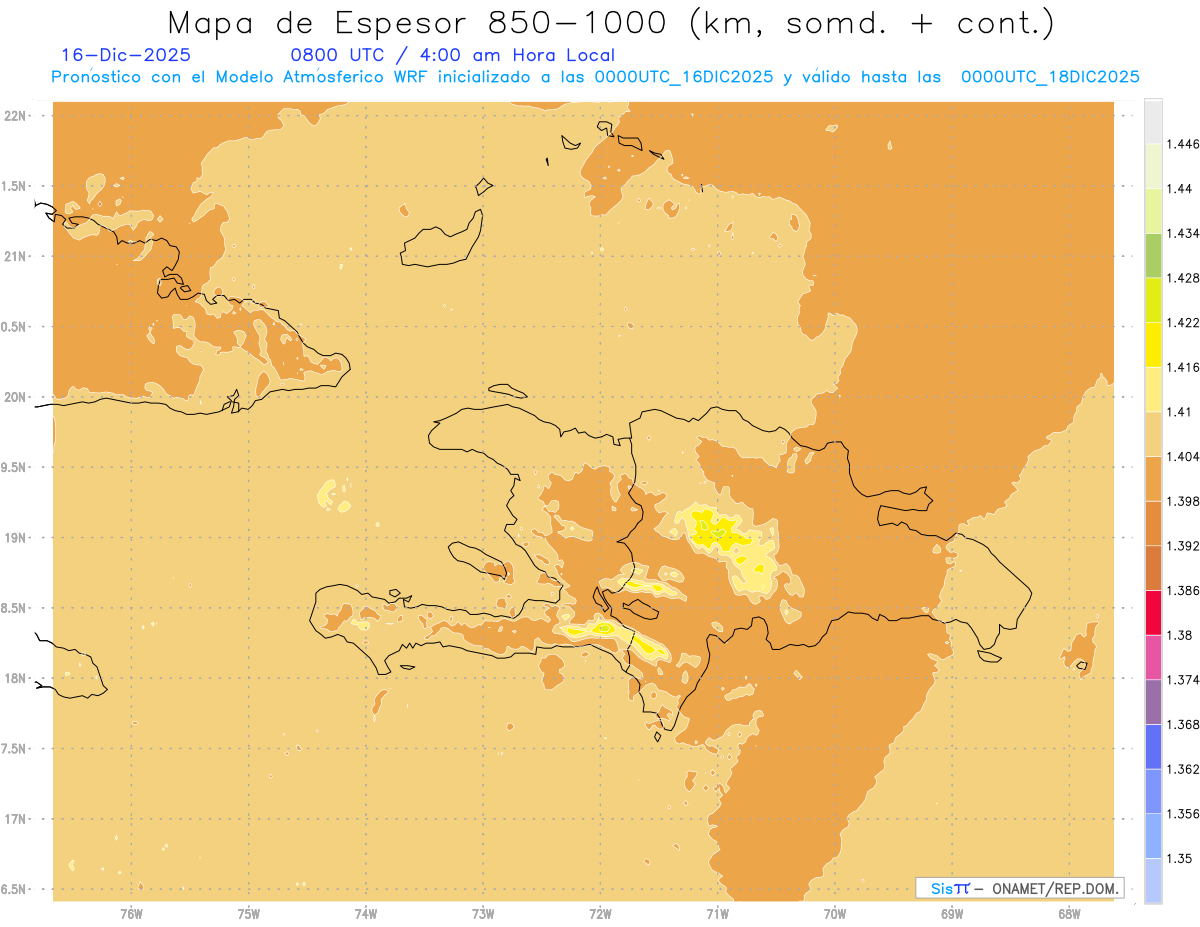
Task: Click the legend value '1.356'
Action: (x=1183, y=814)
